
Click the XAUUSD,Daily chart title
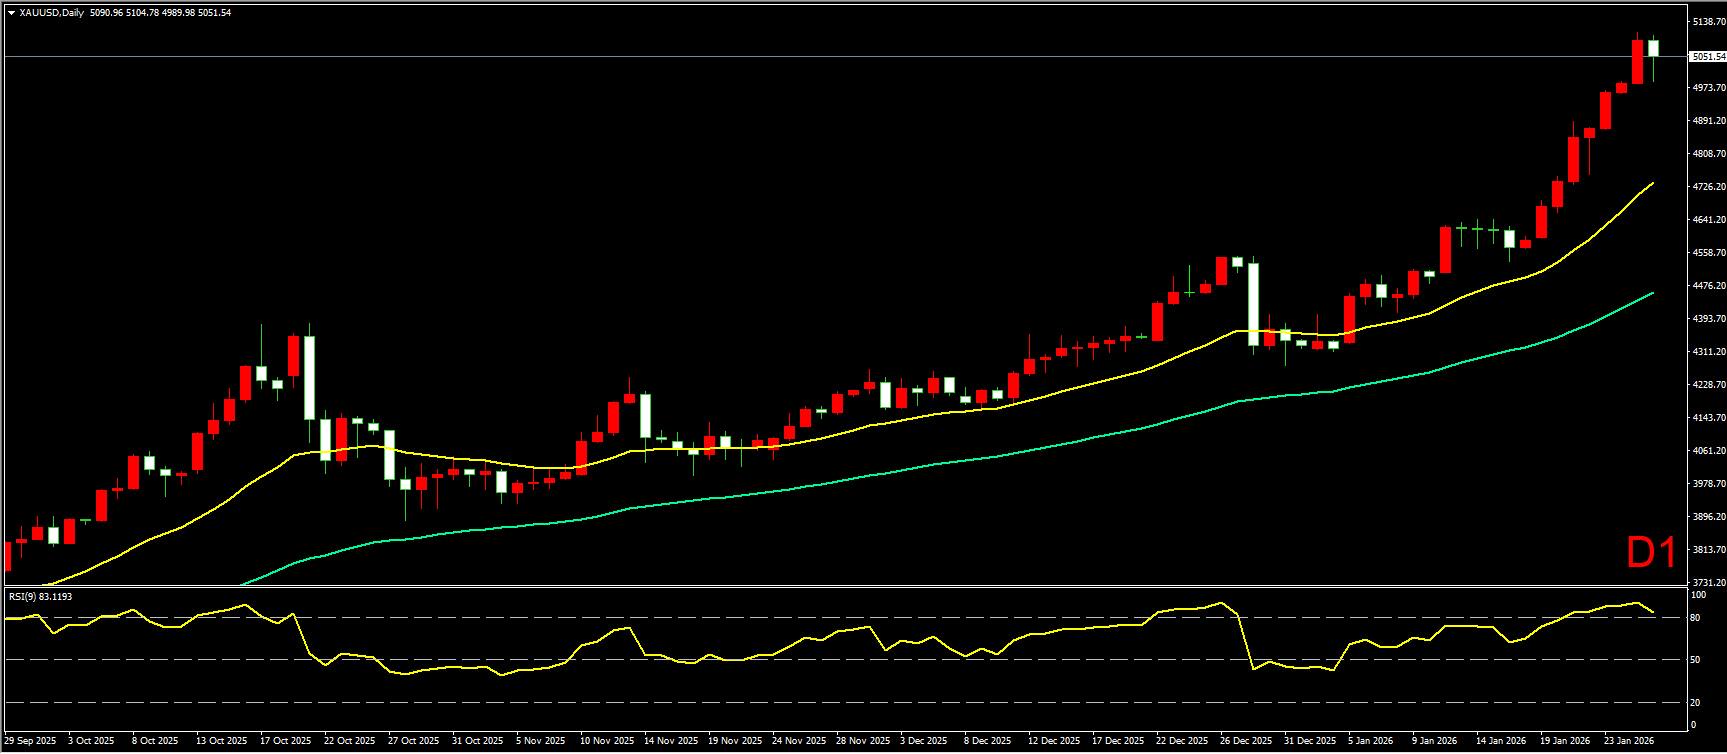click(x=52, y=13)
